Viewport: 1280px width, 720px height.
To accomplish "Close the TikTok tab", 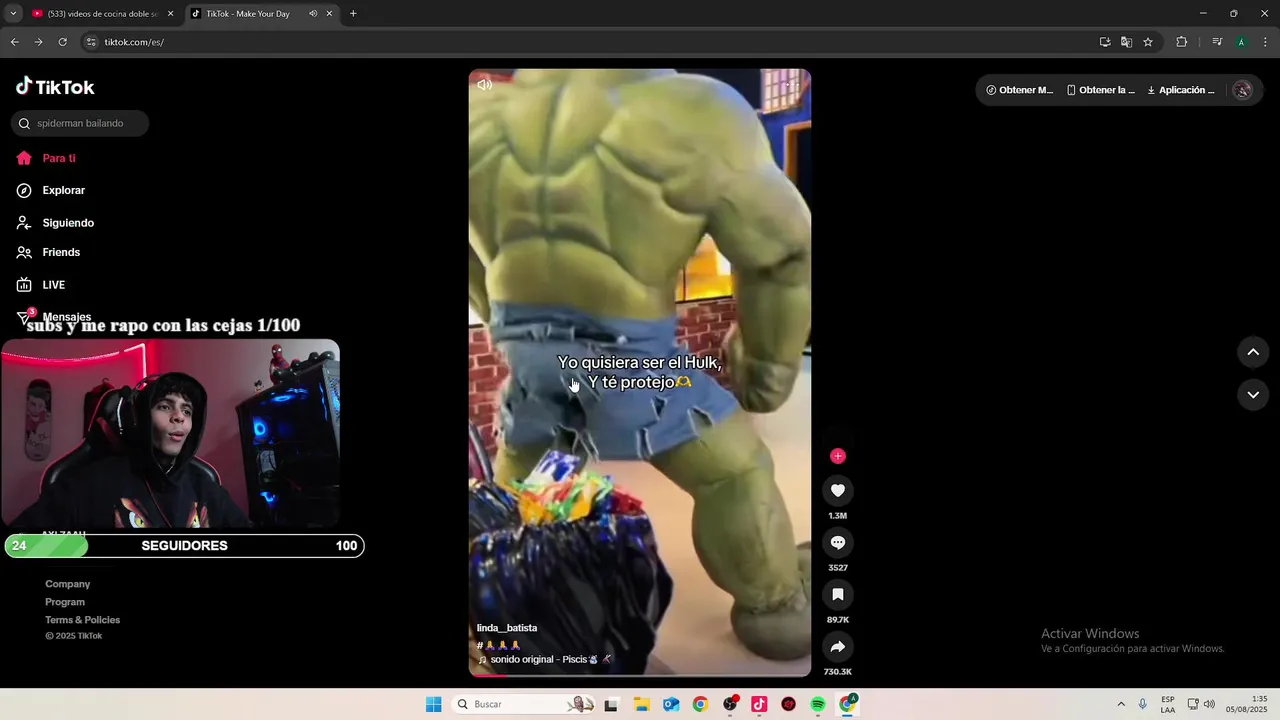I will (329, 14).
